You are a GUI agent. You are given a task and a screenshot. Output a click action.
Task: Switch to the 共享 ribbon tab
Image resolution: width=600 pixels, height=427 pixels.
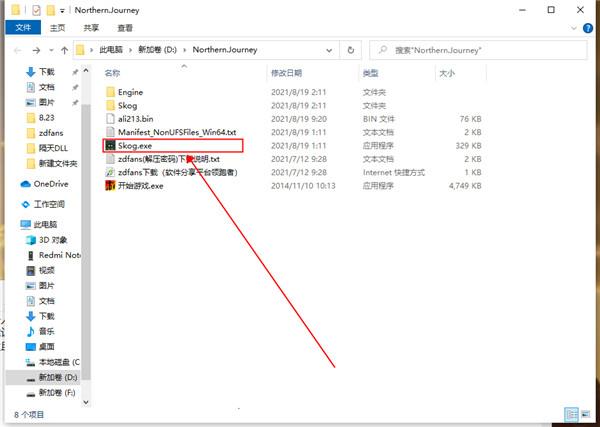91,28
